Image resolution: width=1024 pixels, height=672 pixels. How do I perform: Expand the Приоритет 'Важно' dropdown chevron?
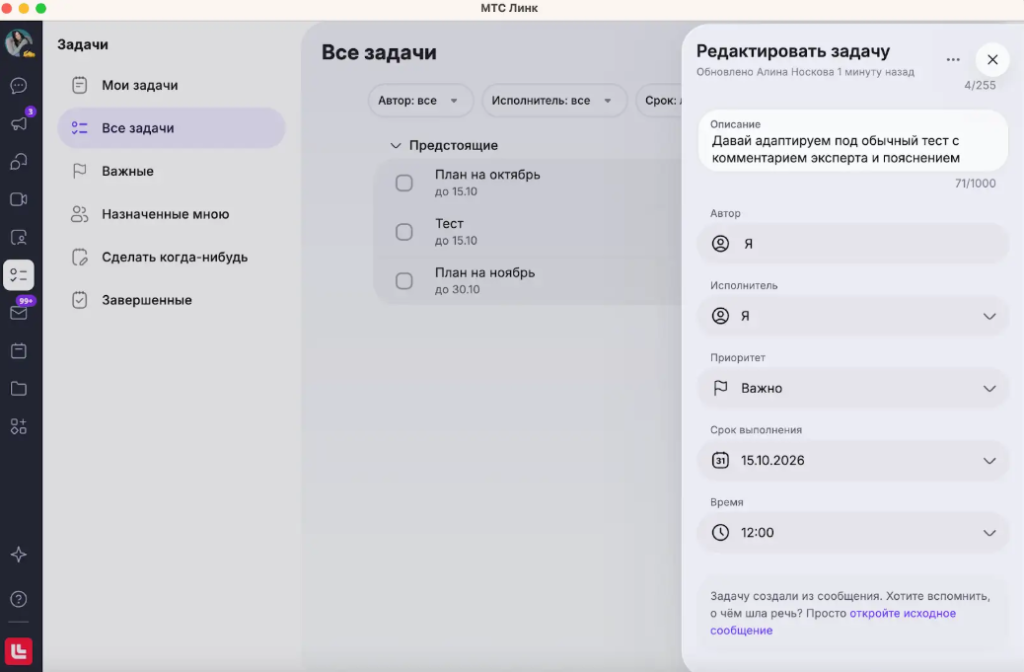click(989, 389)
